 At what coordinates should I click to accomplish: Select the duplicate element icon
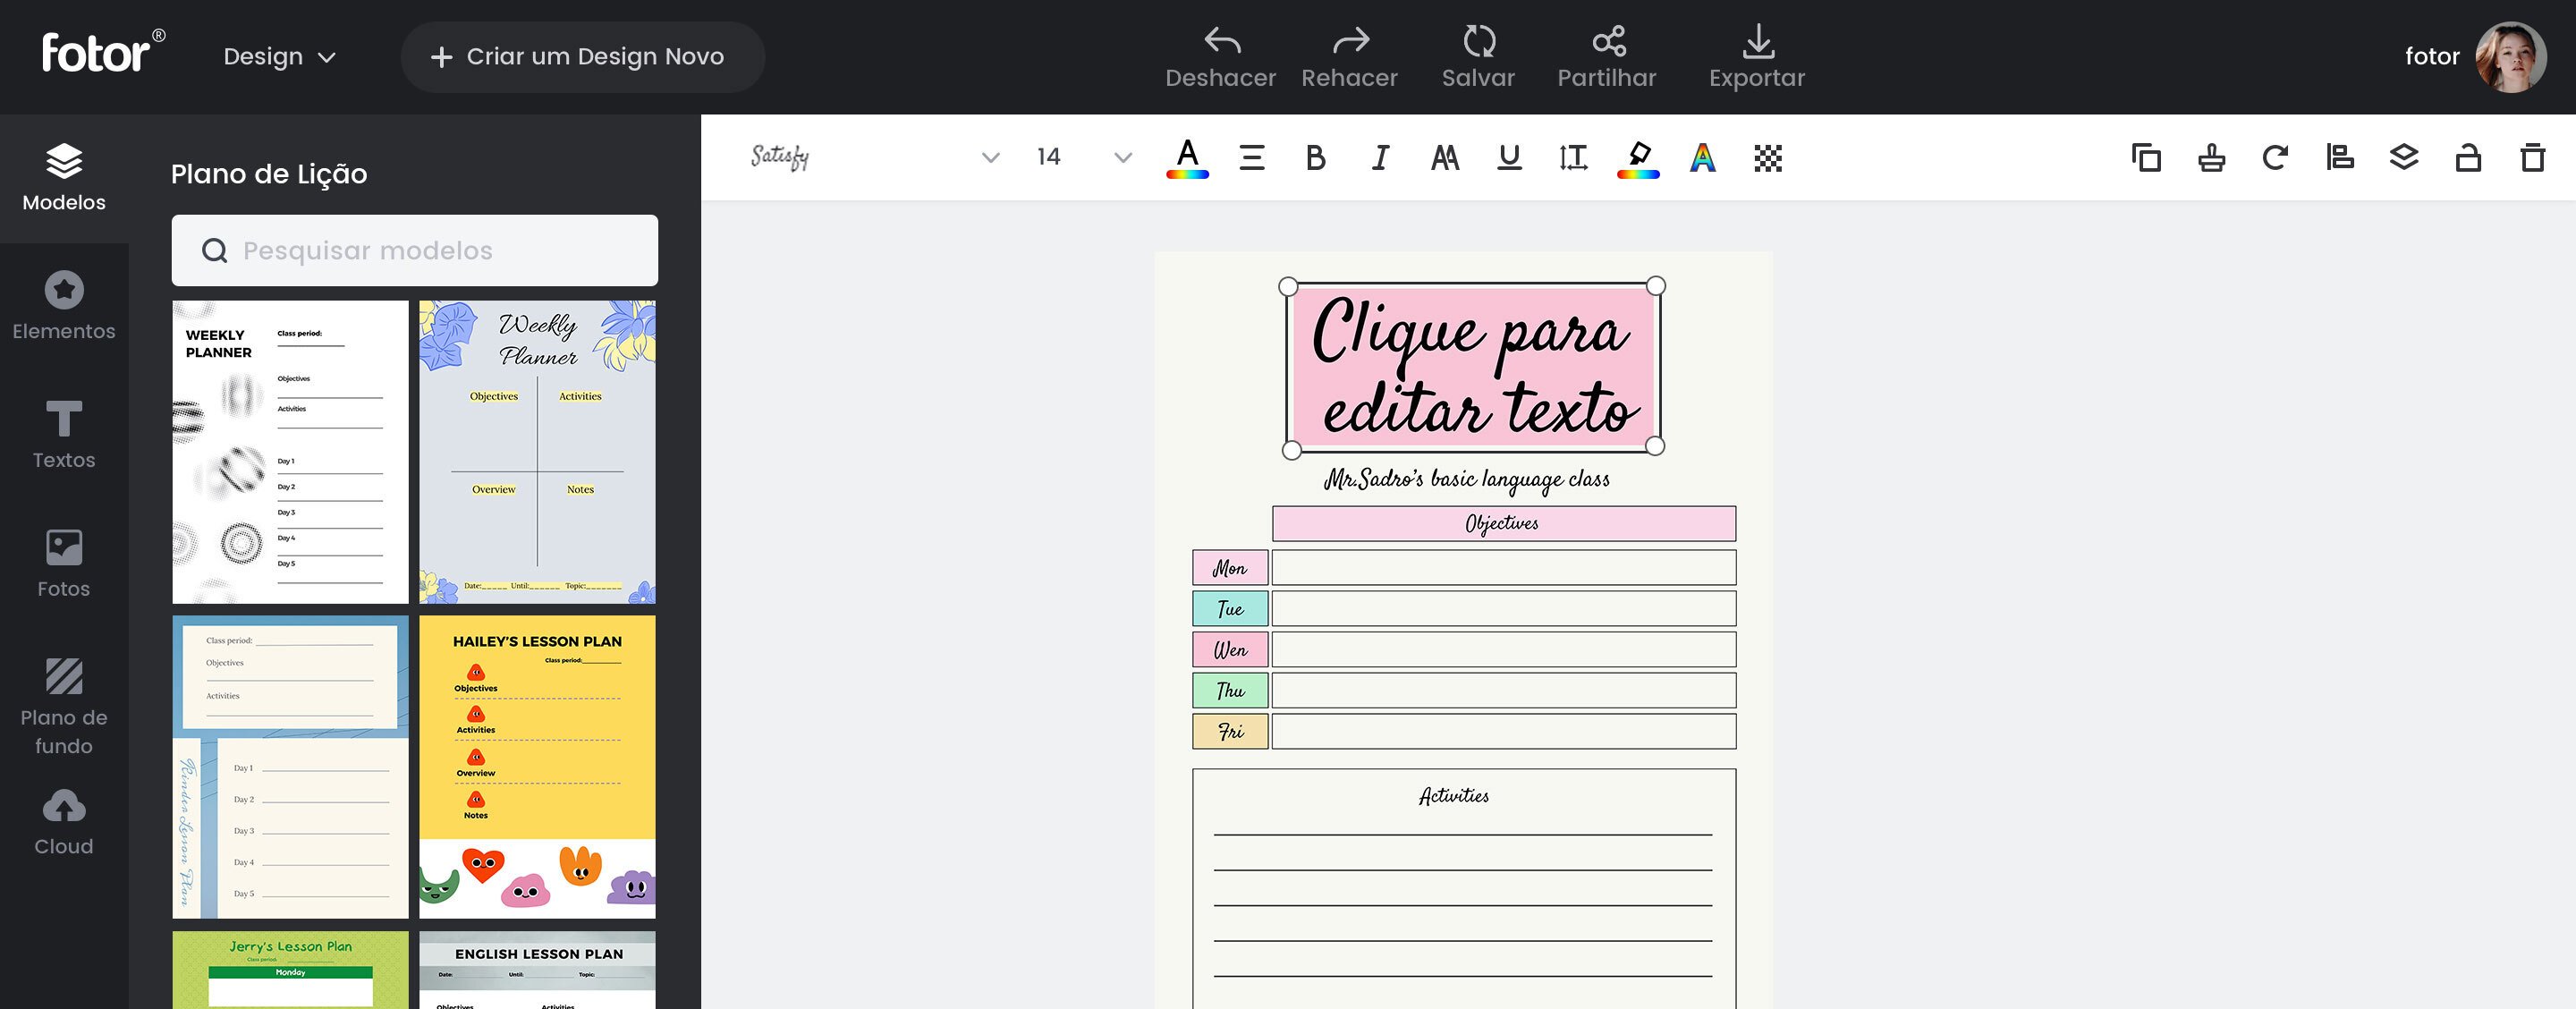click(2146, 157)
